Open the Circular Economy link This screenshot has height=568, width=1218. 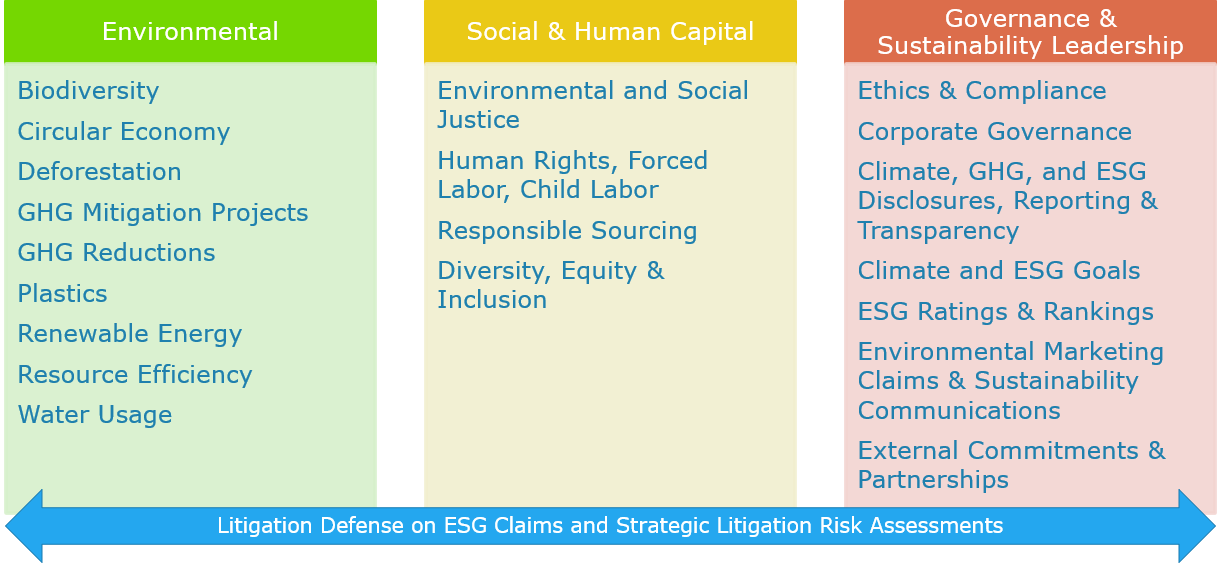pyautogui.click(x=124, y=132)
